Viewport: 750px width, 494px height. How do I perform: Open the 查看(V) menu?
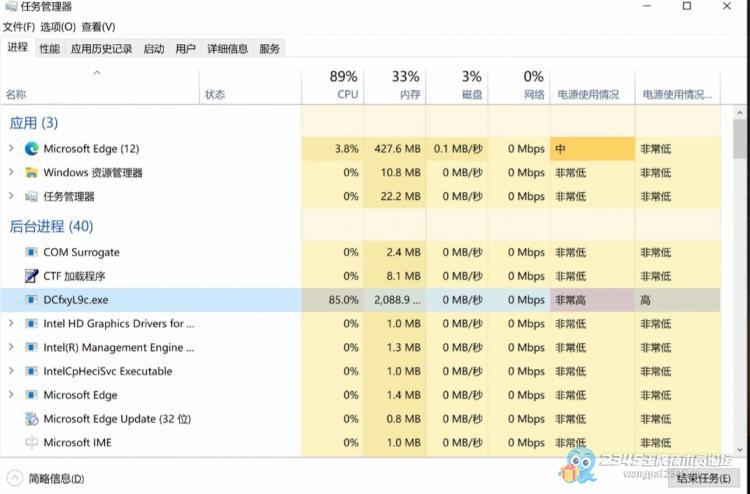(x=99, y=27)
